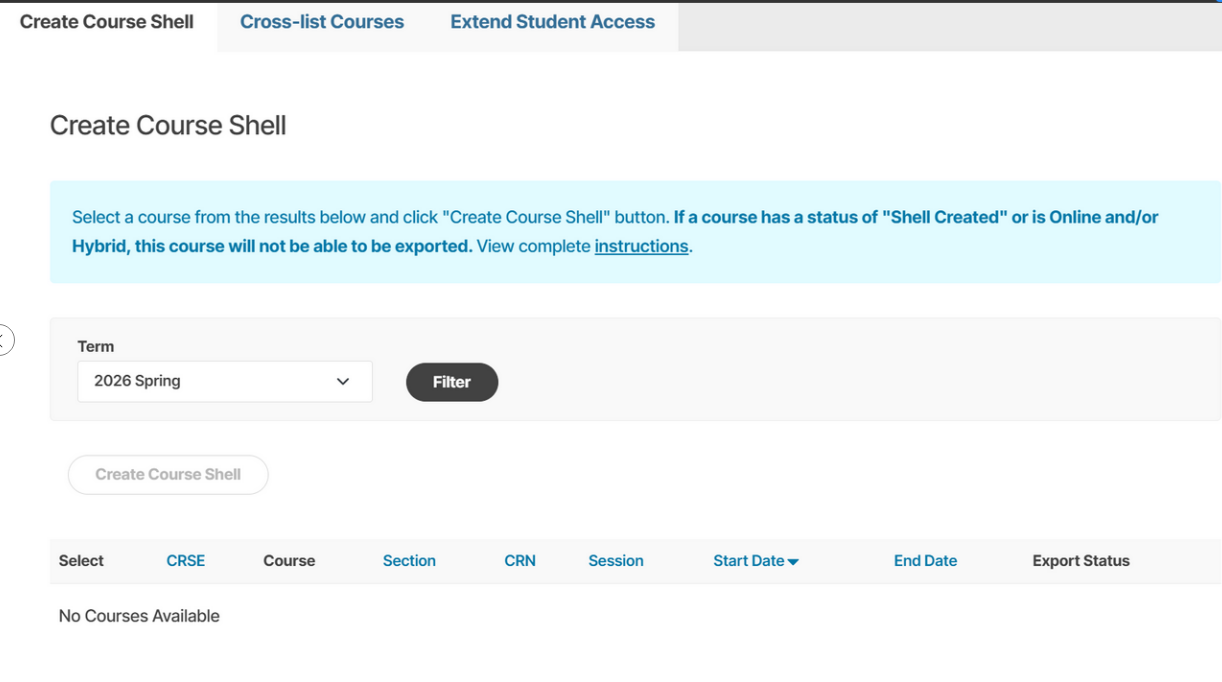1222x682 pixels.
Task: Open the Cross-list Courses tab
Action: (x=322, y=22)
